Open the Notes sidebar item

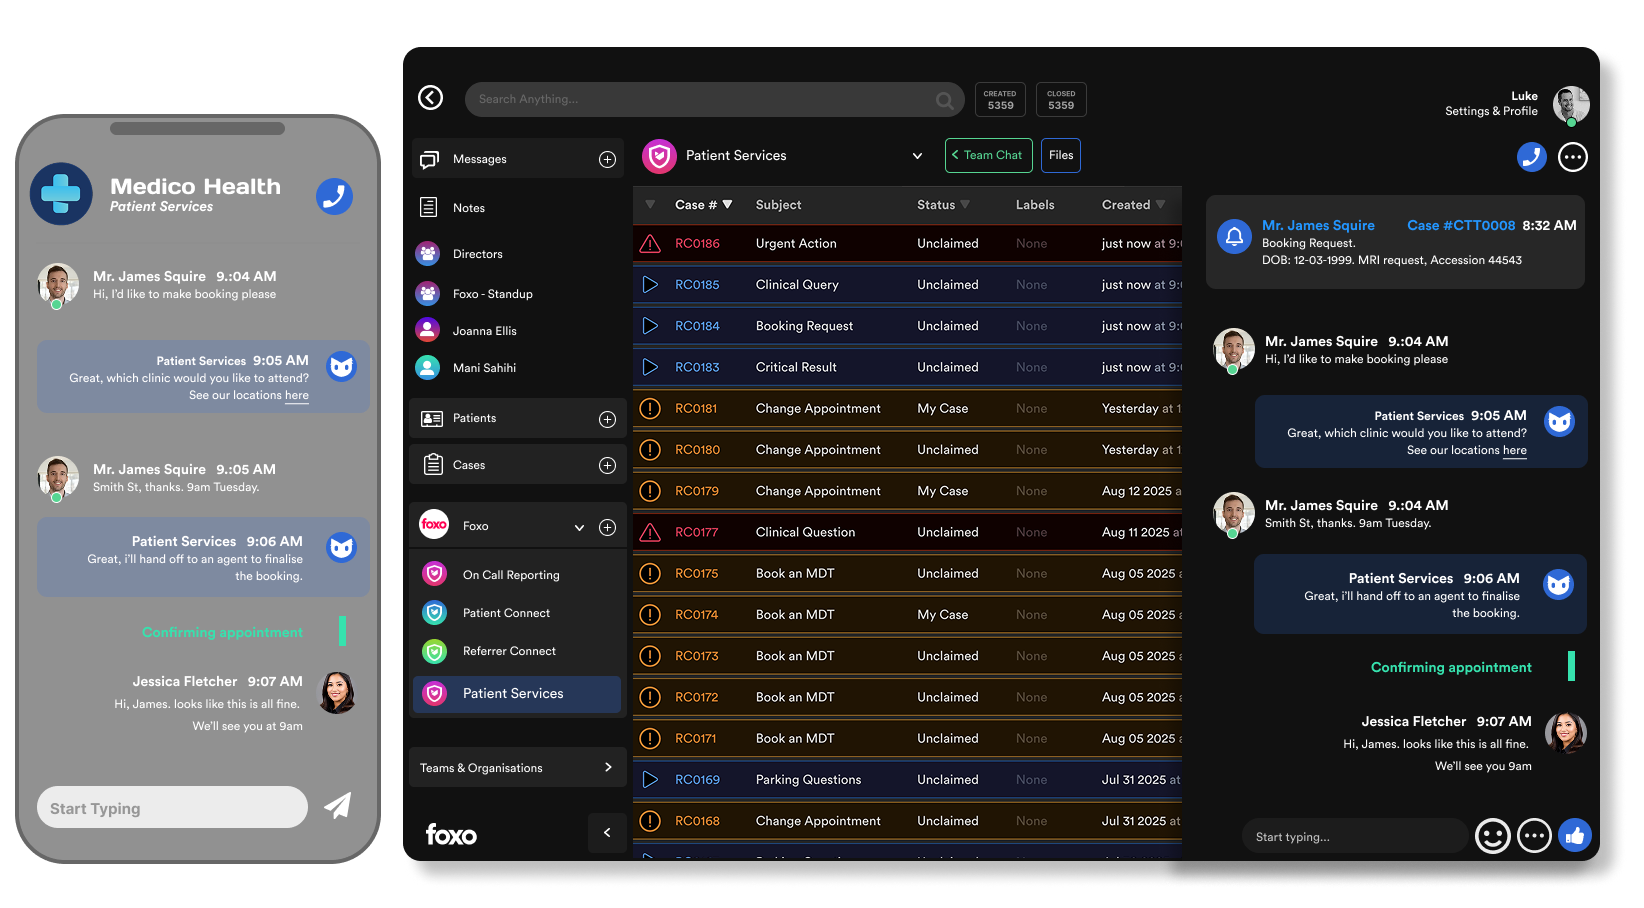[x=469, y=208]
